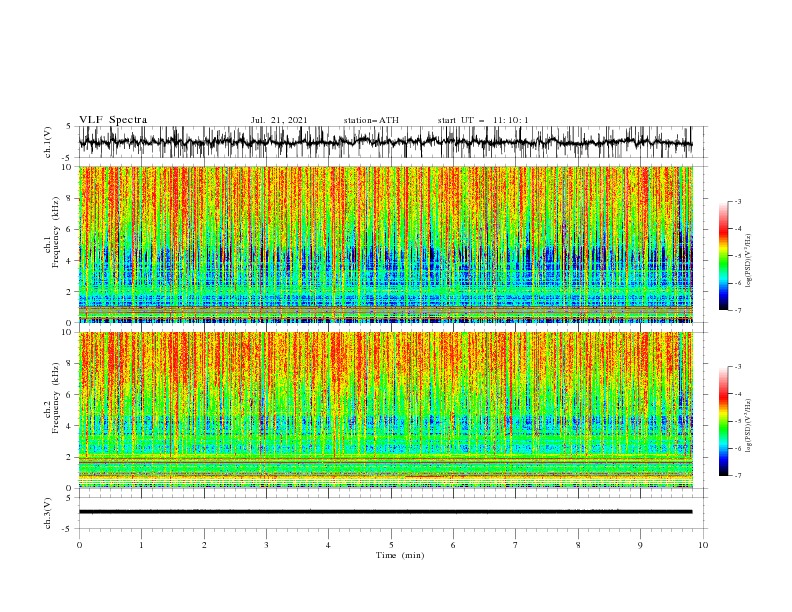This screenshot has height=612, width=792.
Task: Click time axis tick label '0'
Action: click(x=79, y=545)
